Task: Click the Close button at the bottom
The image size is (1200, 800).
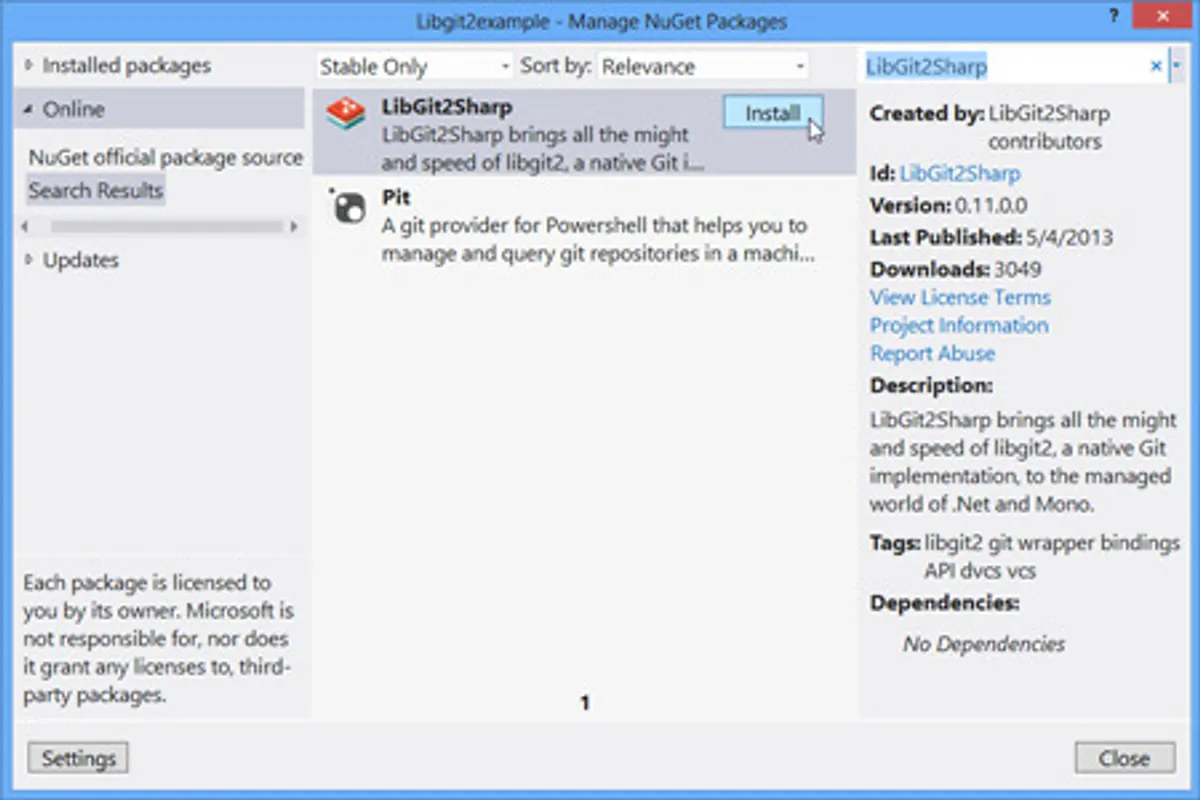Action: point(1125,758)
